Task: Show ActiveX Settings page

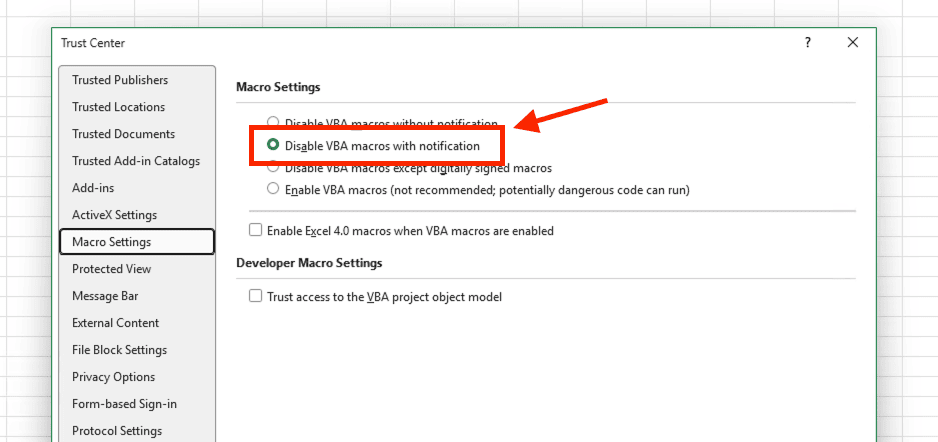Action: (x=114, y=215)
